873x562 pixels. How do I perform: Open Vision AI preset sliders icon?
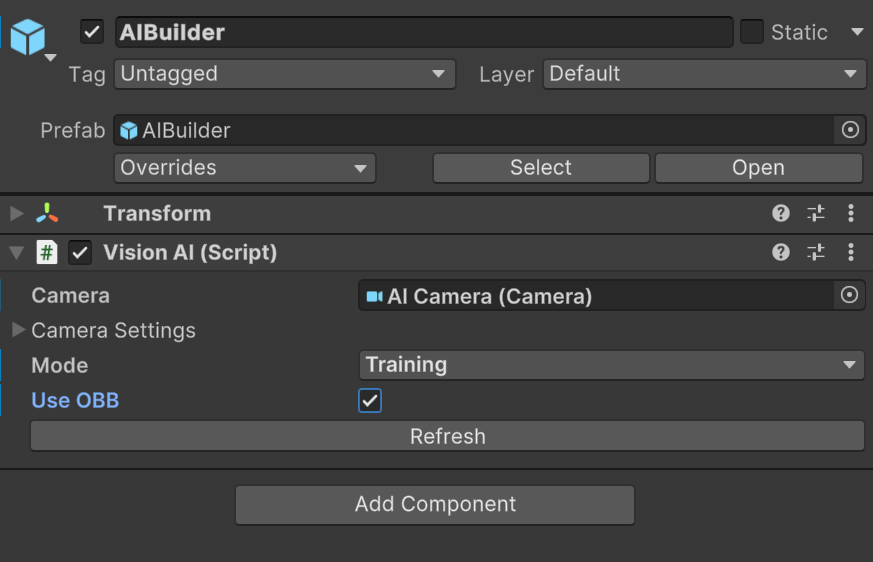[816, 253]
